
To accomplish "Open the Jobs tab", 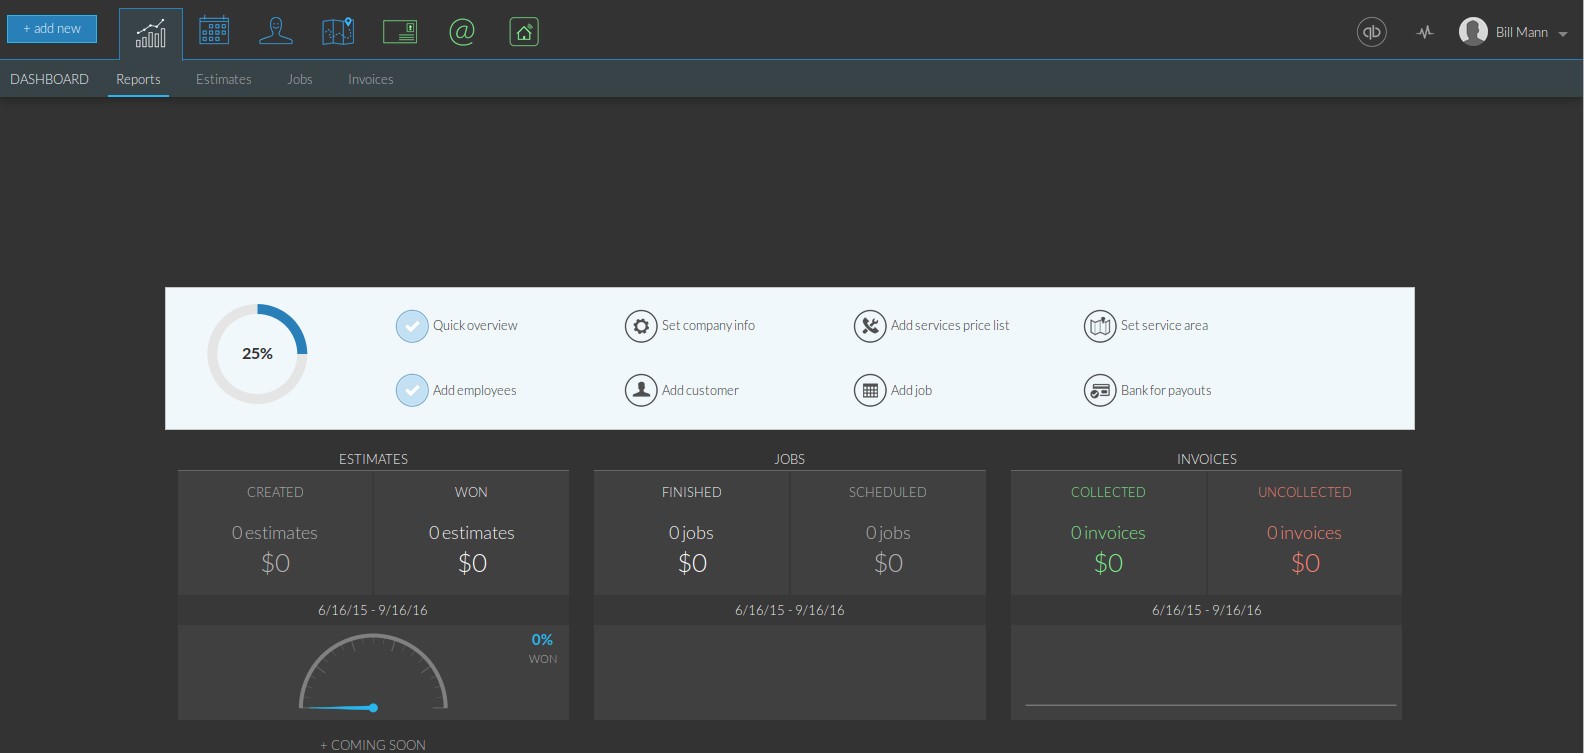I will coord(300,79).
